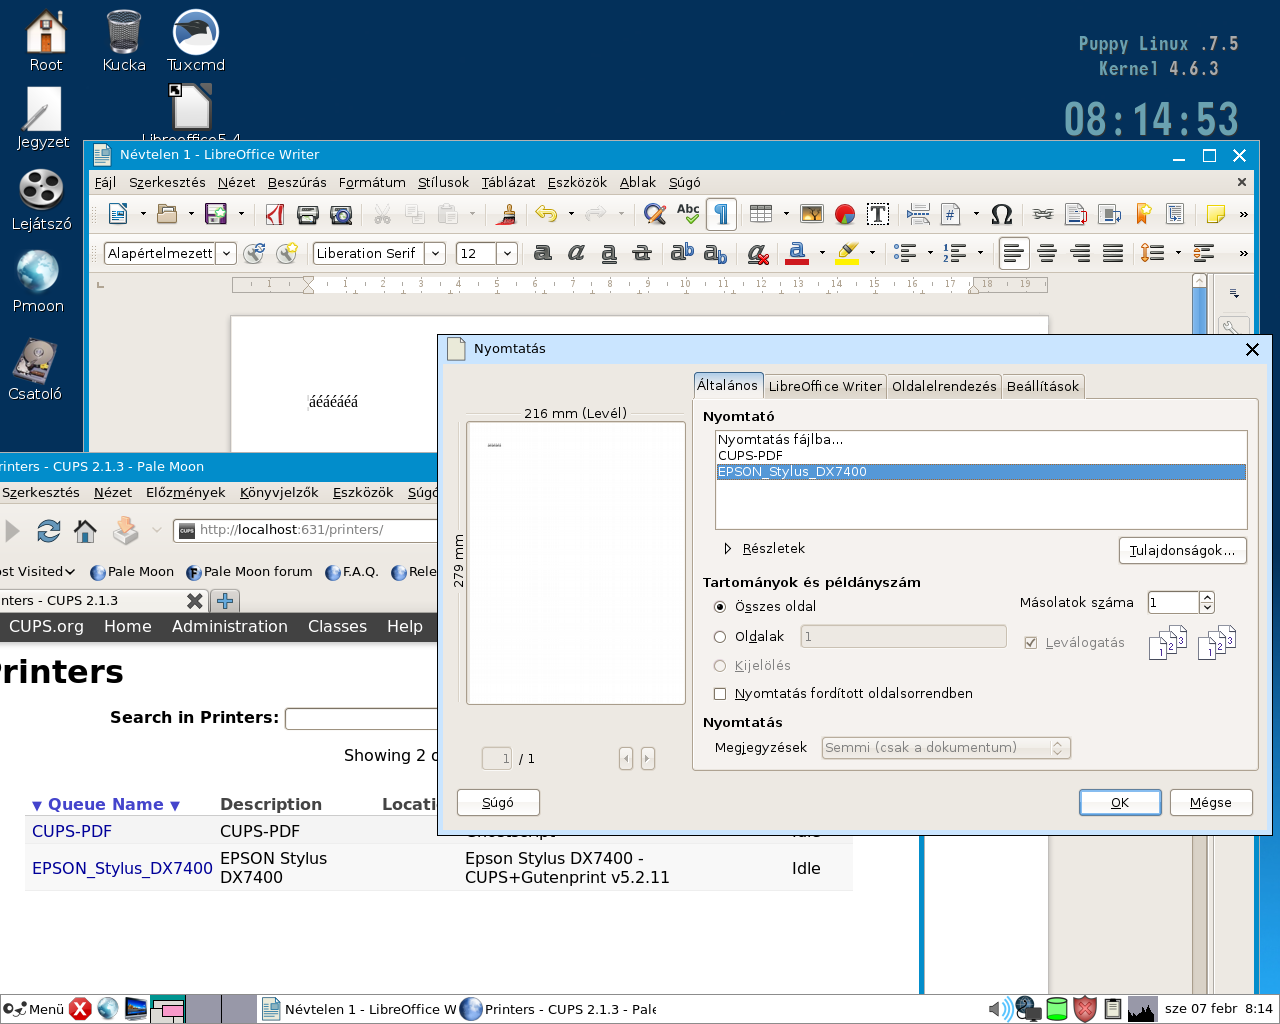Viewport: 1280px width, 1024px height.
Task: Click the Insert Image icon
Action: click(x=812, y=214)
